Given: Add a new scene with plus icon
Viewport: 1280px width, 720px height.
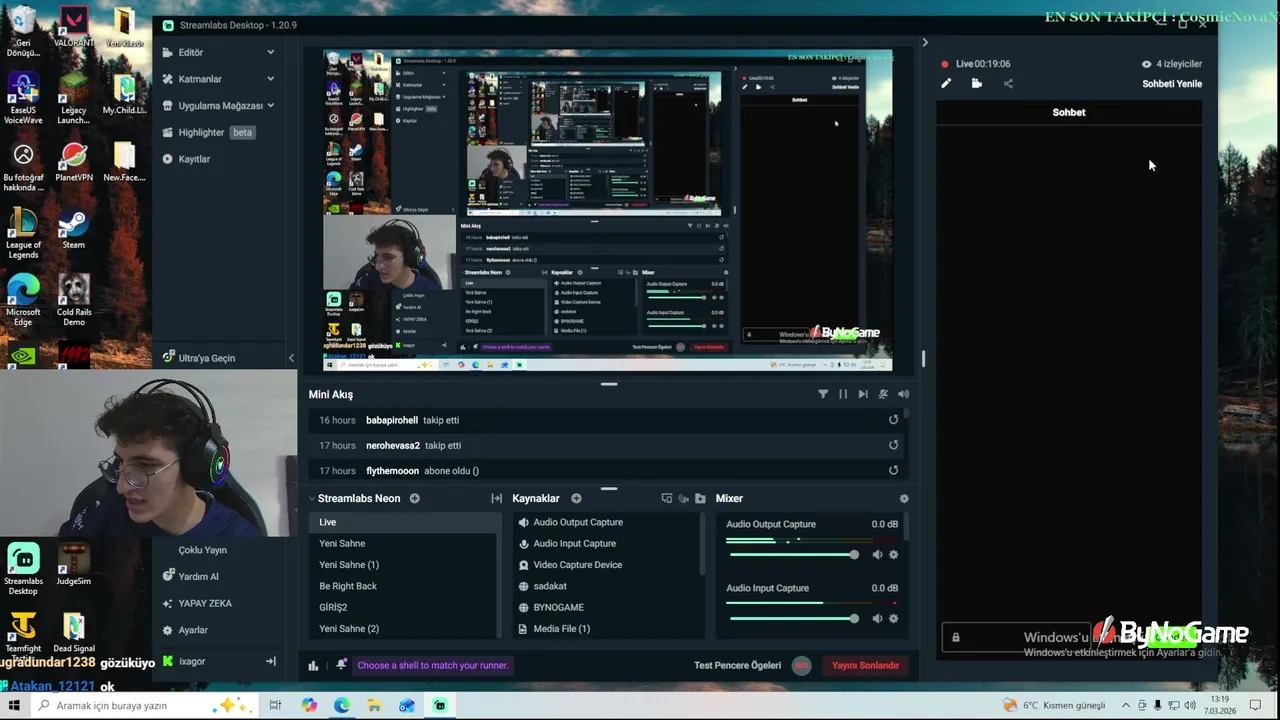Looking at the screenshot, I should click(414, 498).
